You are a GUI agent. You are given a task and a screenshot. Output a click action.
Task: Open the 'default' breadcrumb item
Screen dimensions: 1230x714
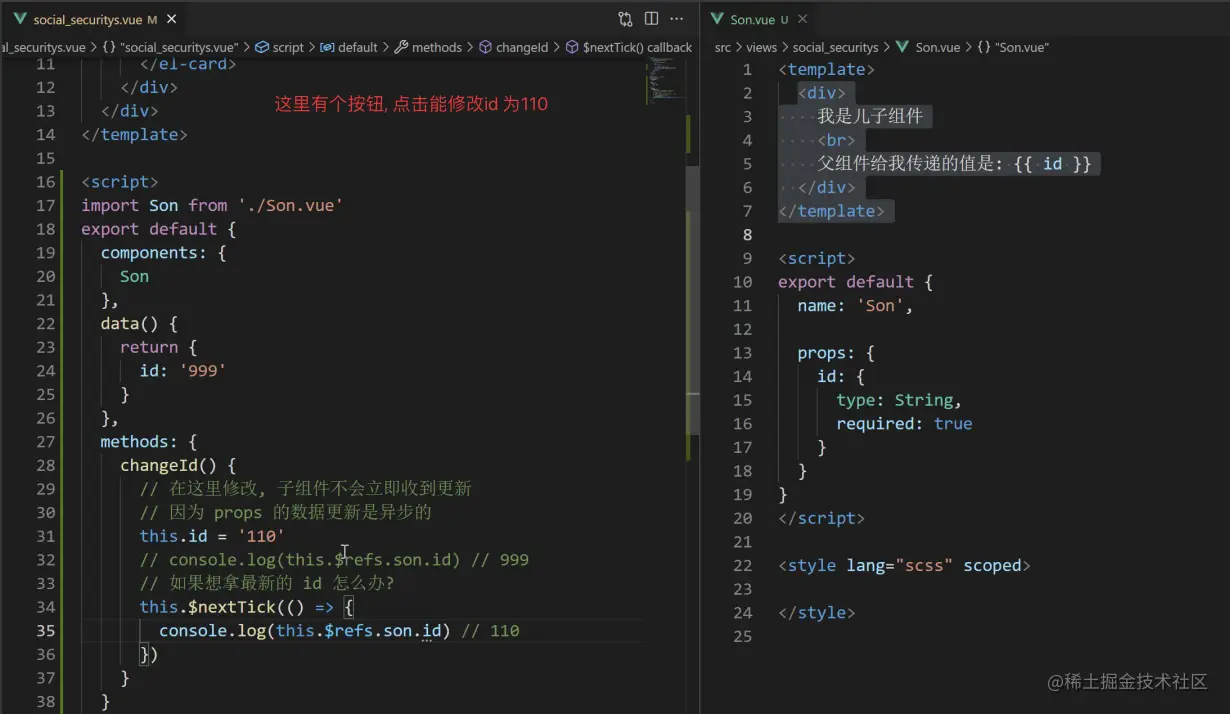357,47
